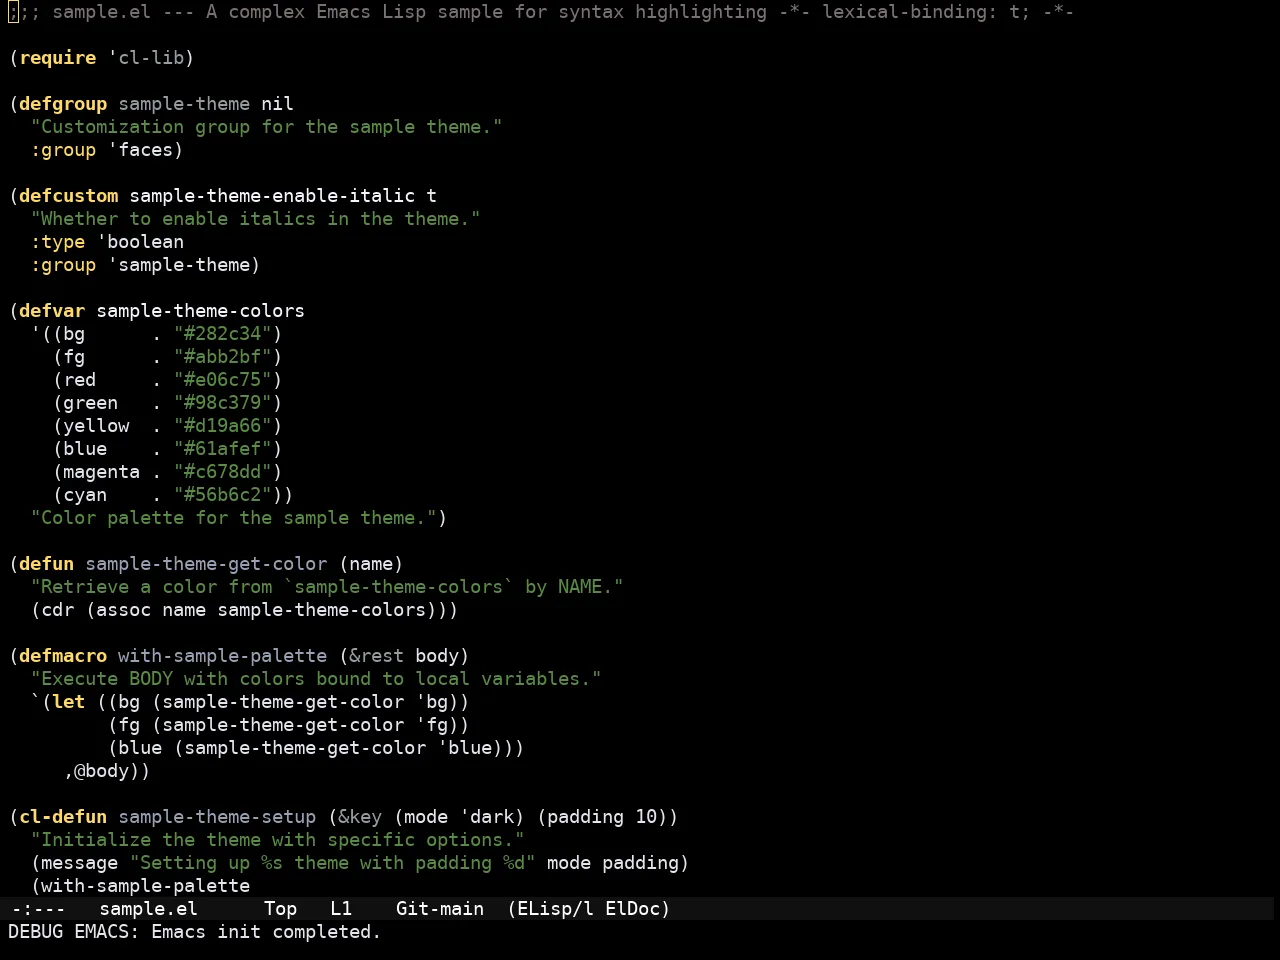Click the 'defcustom' keyword

pos(69,196)
